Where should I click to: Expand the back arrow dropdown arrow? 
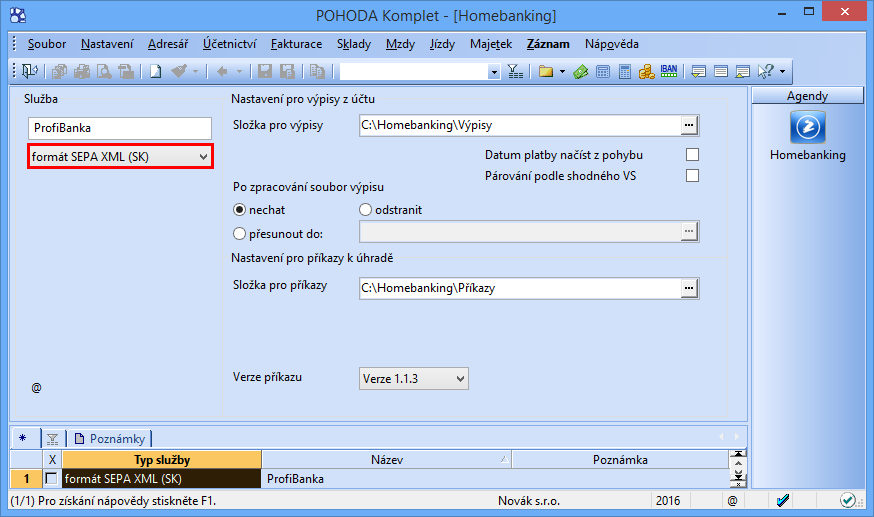(x=240, y=71)
